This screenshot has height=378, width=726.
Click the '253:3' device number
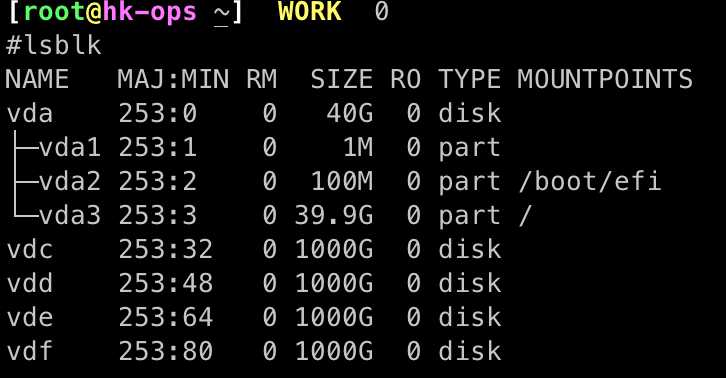(158, 215)
